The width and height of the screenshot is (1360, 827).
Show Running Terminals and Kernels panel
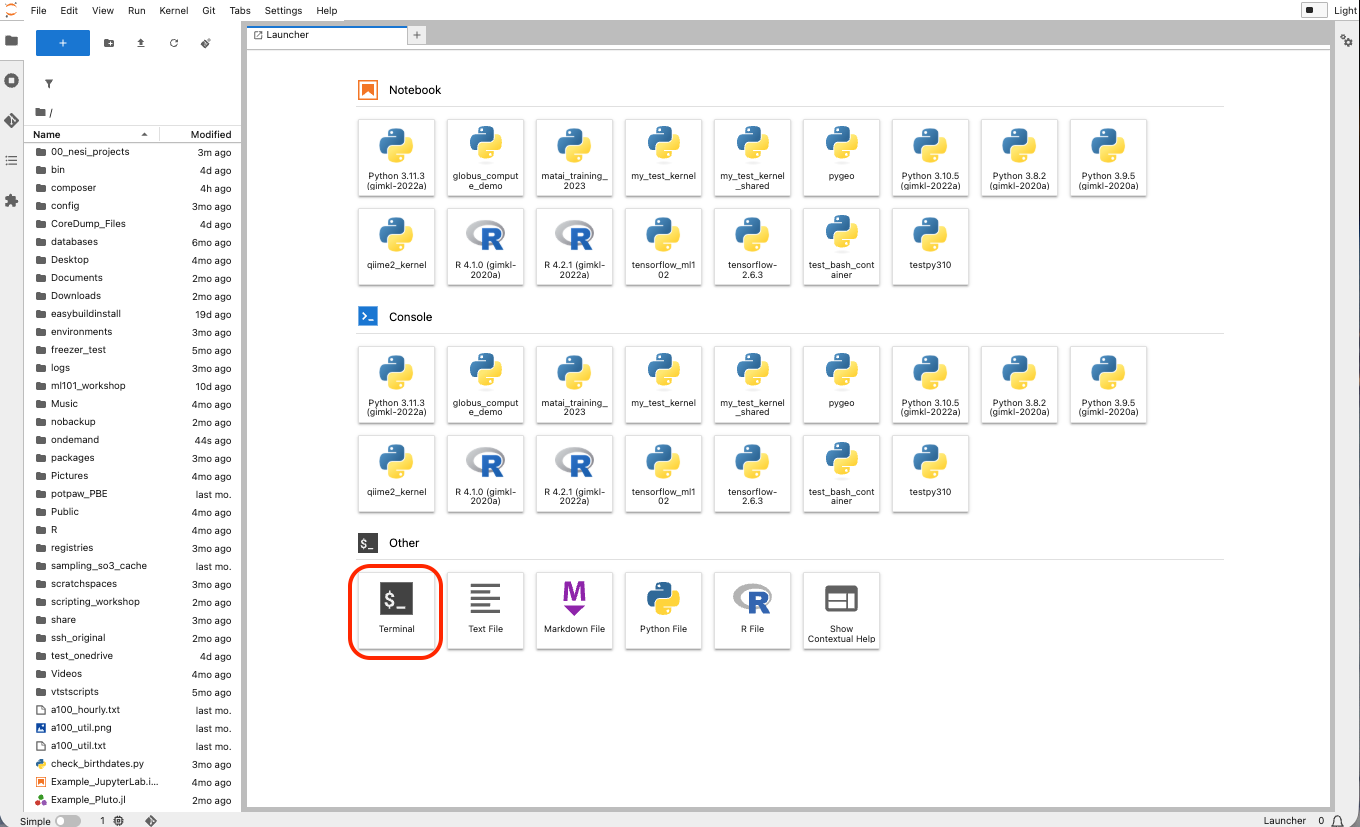(x=12, y=80)
